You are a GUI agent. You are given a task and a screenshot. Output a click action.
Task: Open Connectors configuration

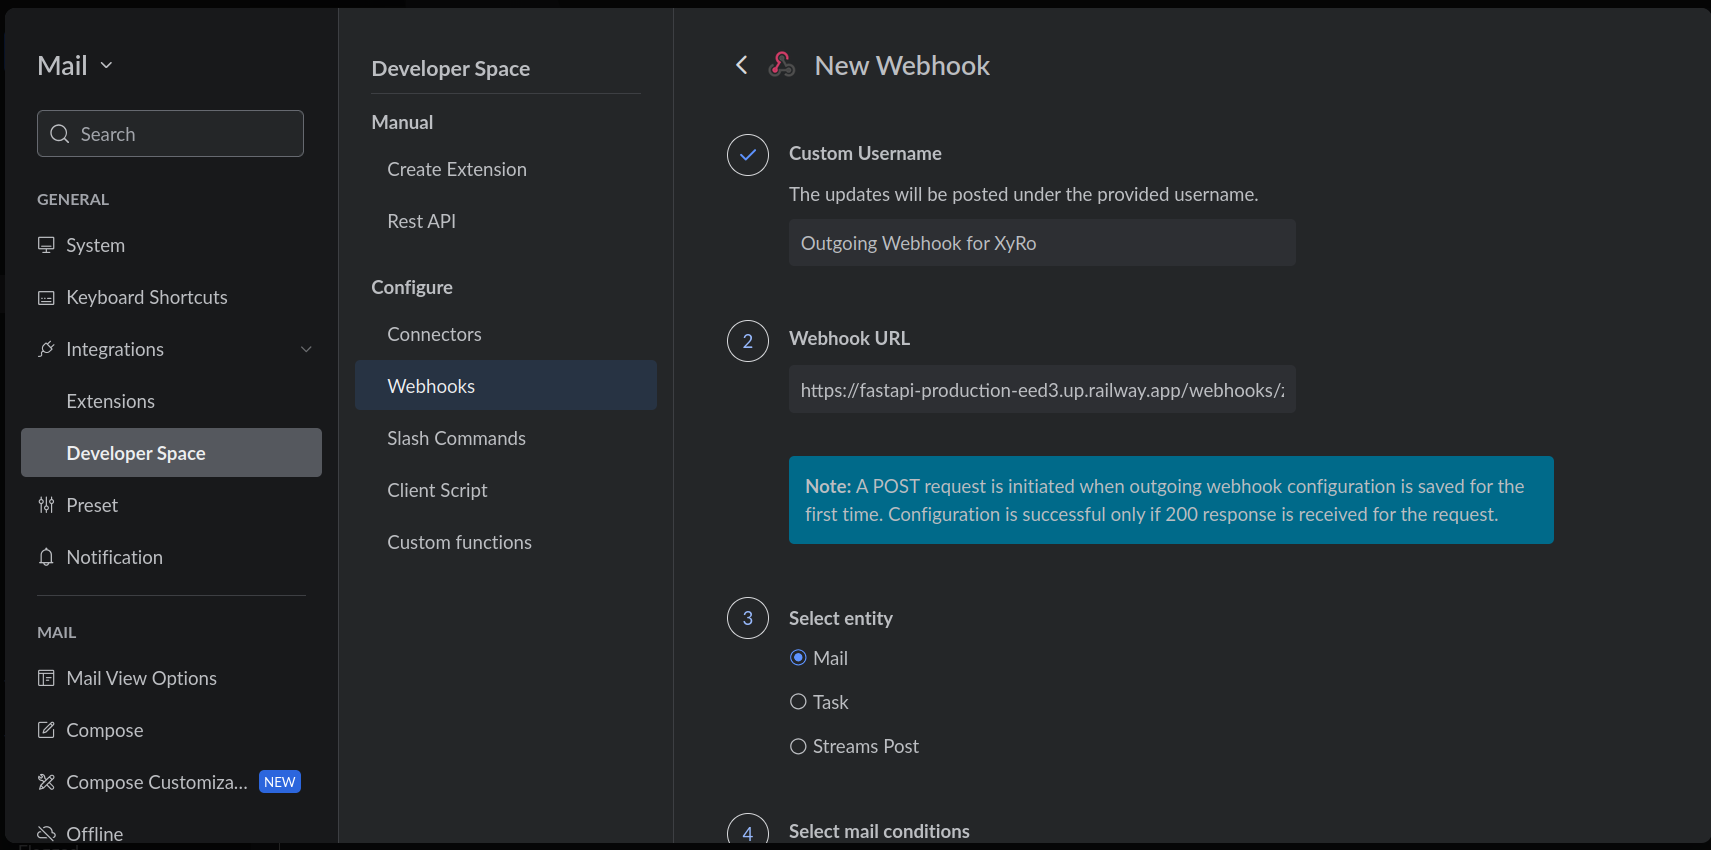click(506, 334)
